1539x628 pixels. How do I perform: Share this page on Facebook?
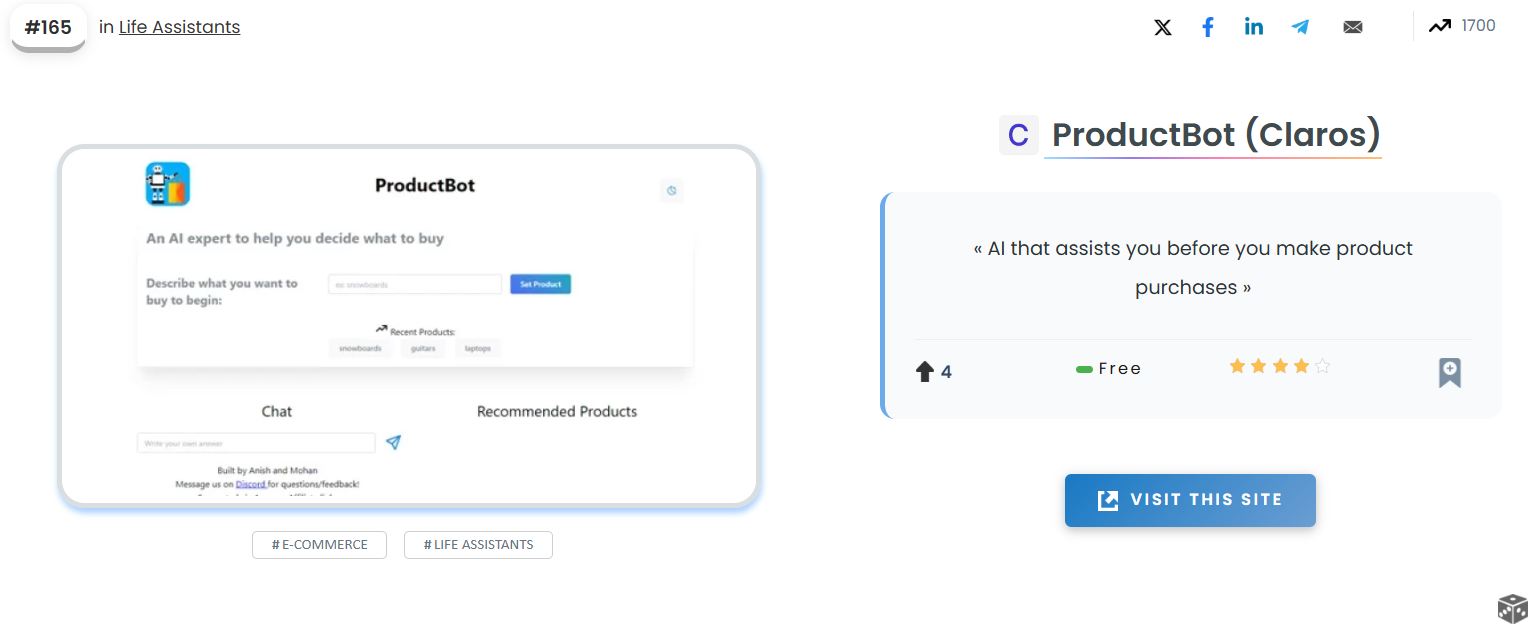(1208, 27)
